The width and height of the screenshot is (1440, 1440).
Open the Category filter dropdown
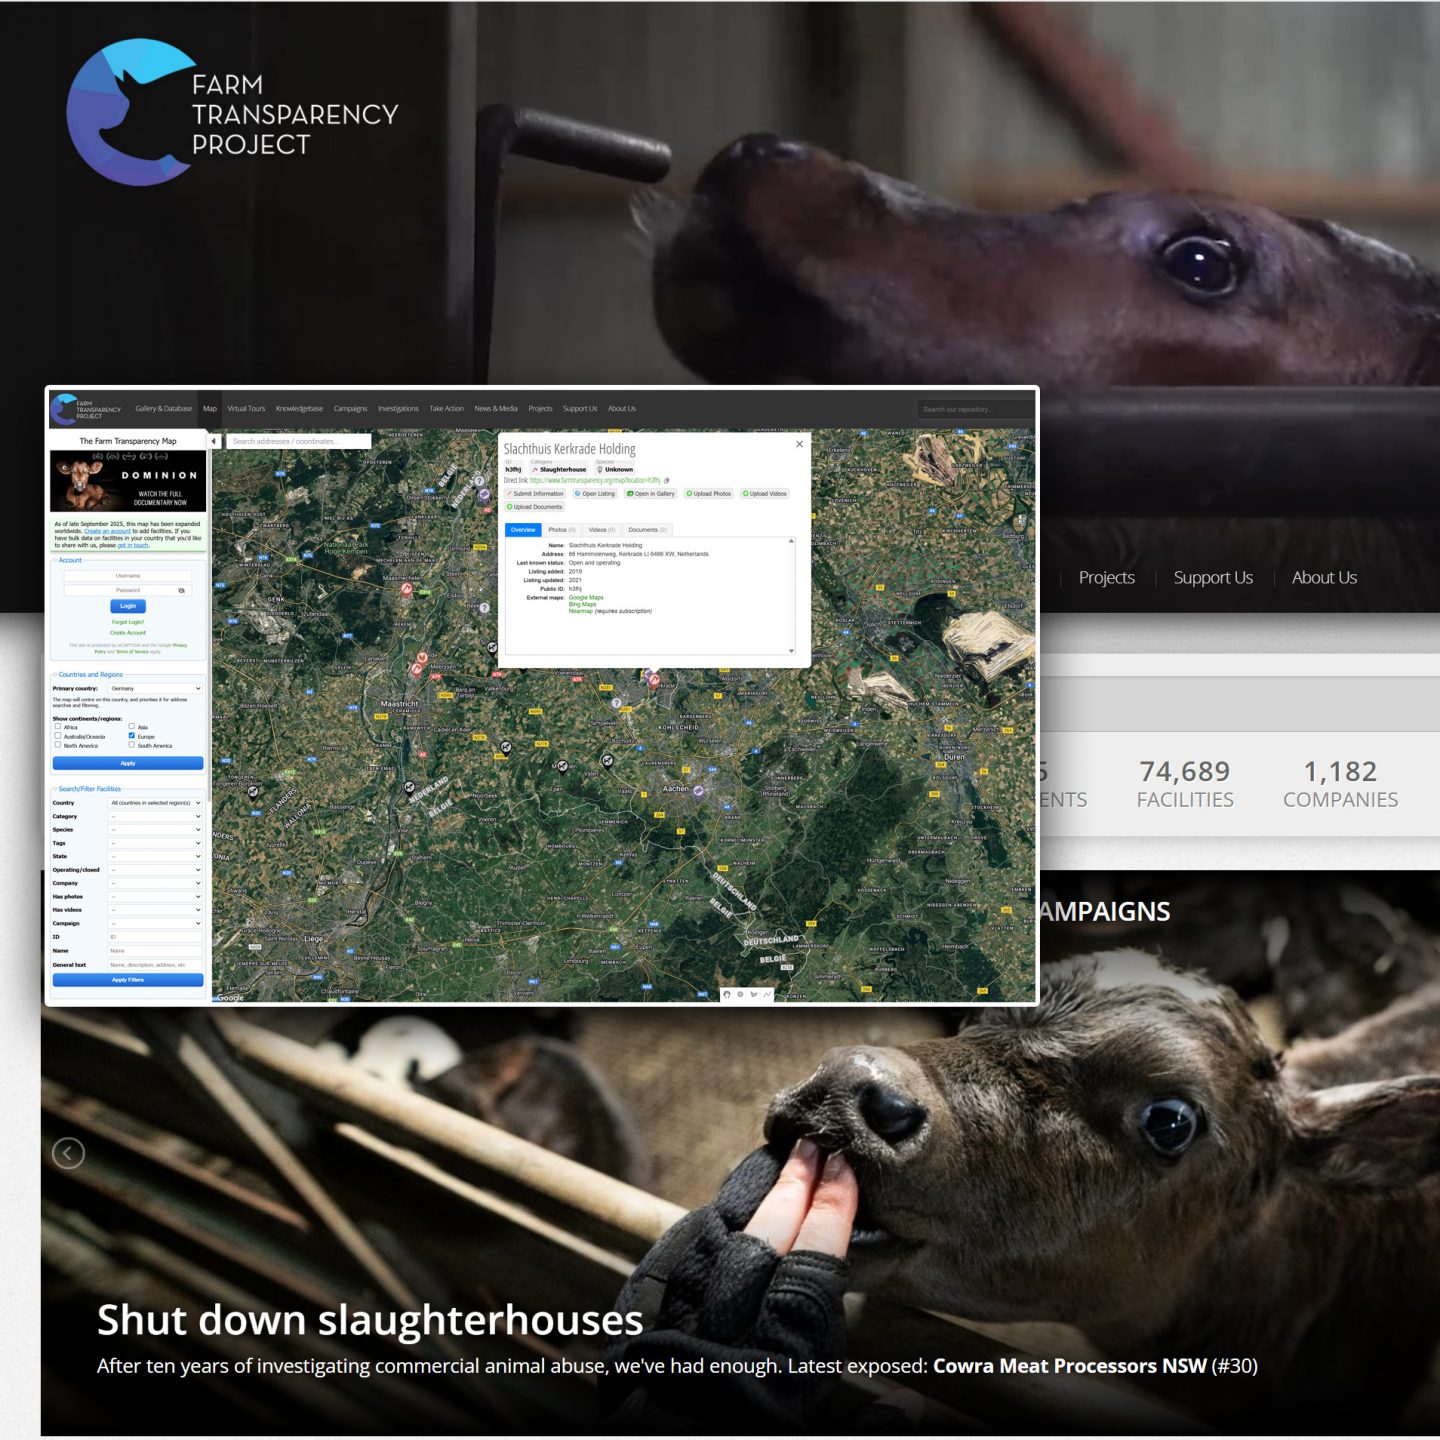[155, 816]
